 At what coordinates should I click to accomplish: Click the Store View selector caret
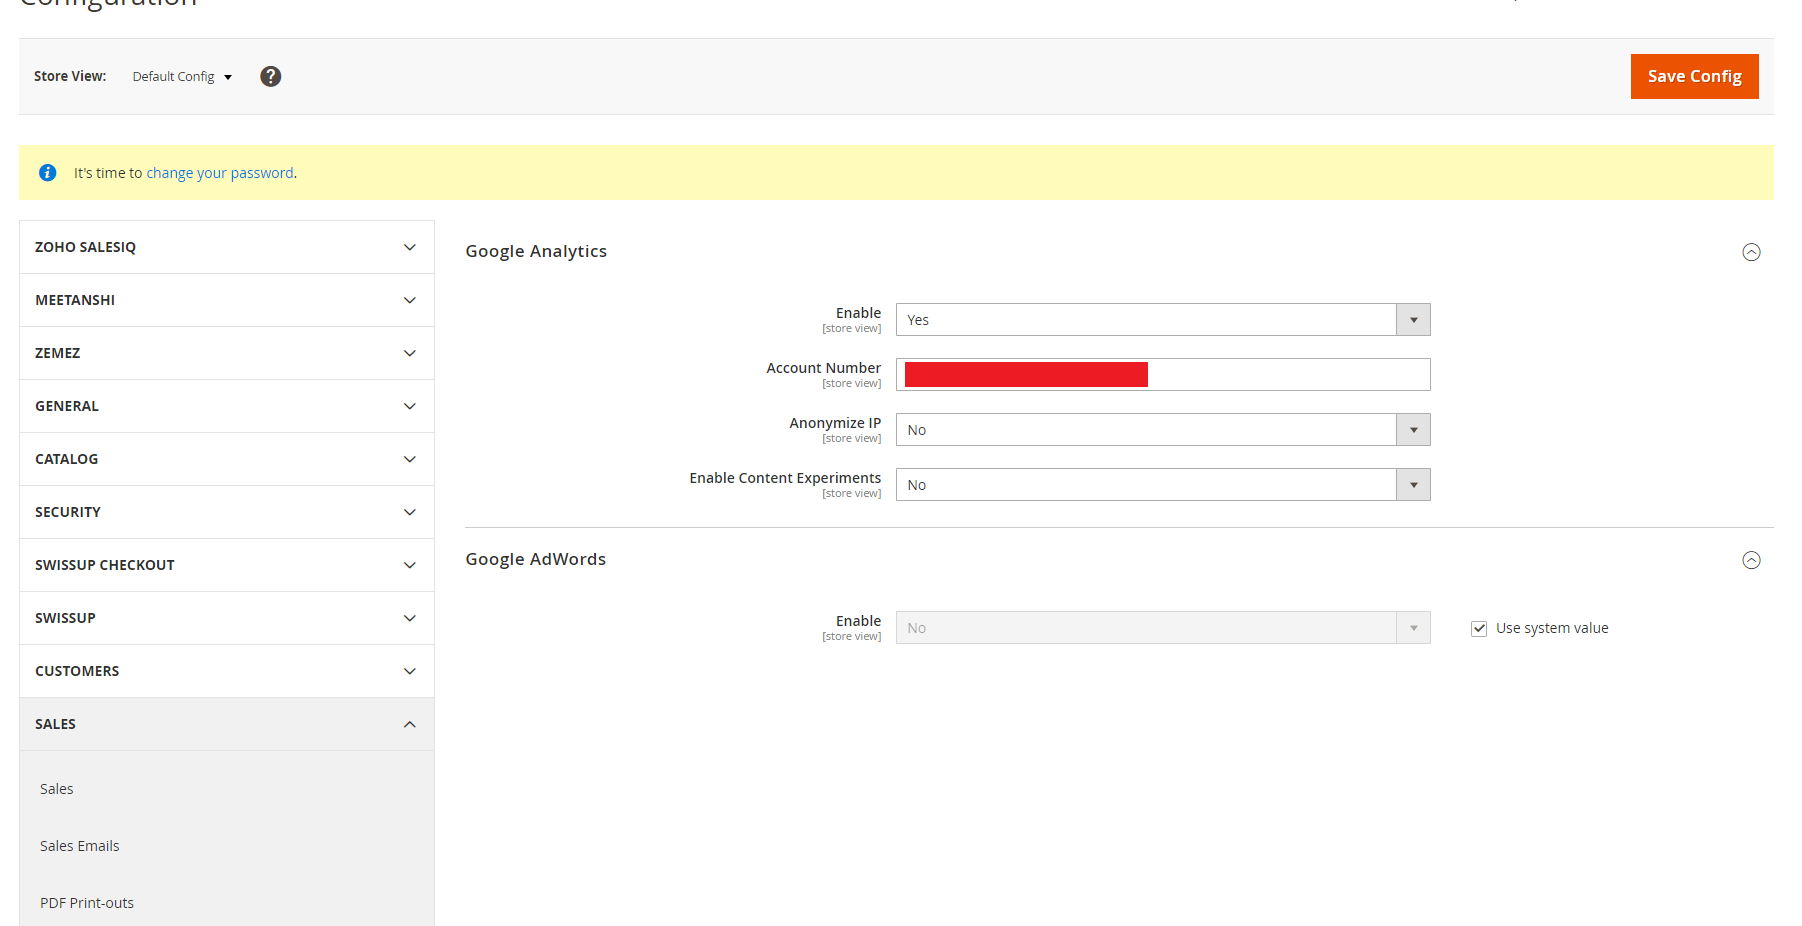[x=227, y=76]
